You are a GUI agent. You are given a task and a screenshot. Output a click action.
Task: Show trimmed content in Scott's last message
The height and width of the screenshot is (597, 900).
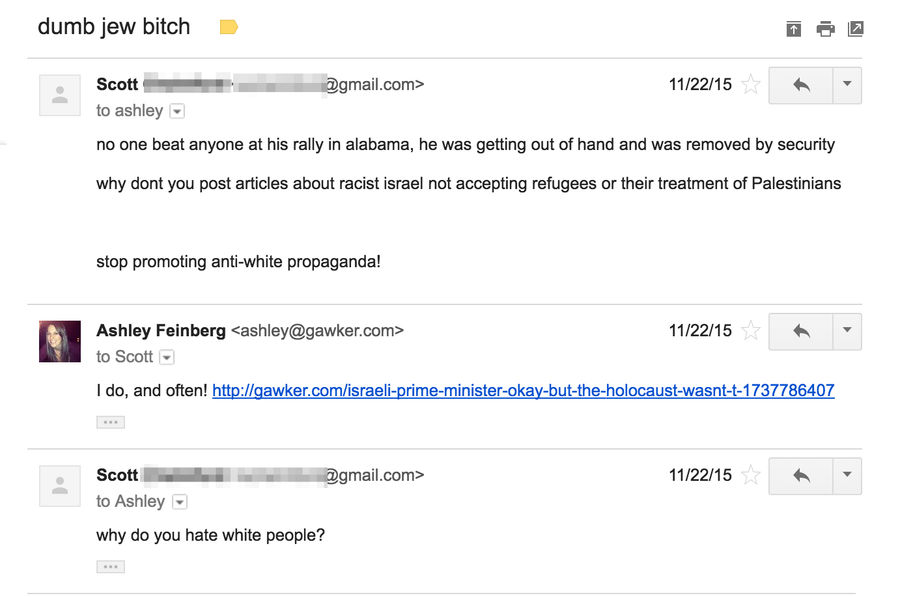(111, 567)
